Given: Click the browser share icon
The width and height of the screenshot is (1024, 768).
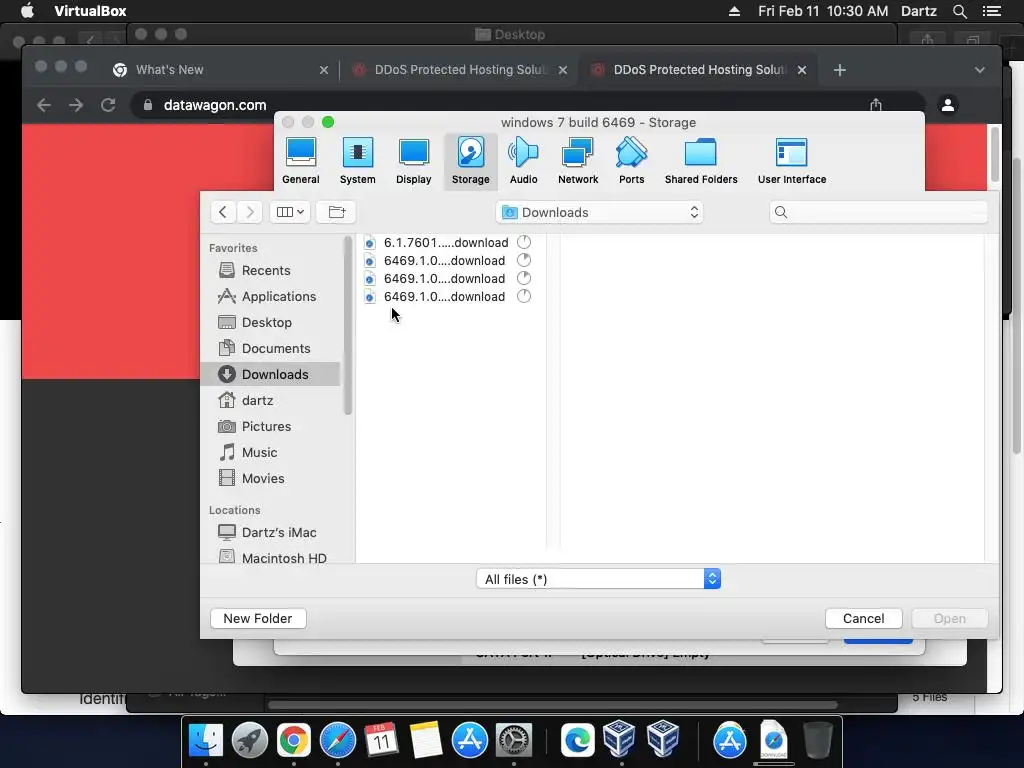Looking at the screenshot, I should point(876,104).
